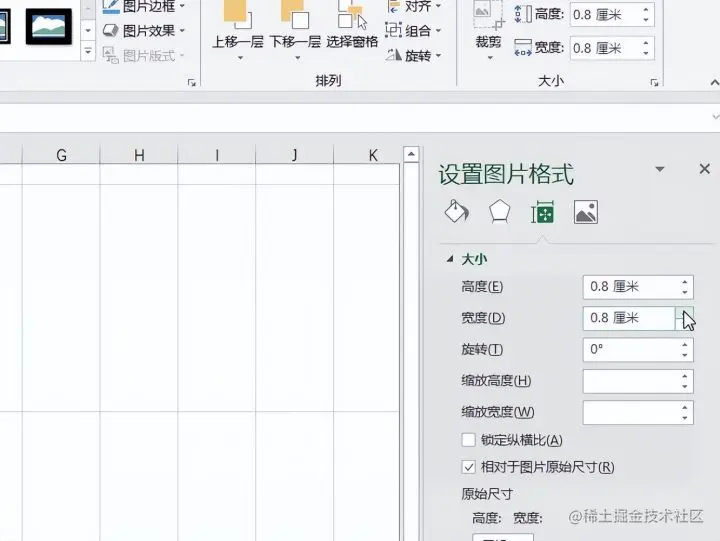The width and height of the screenshot is (720, 541).
Task: Select column H header
Action: click(139, 155)
